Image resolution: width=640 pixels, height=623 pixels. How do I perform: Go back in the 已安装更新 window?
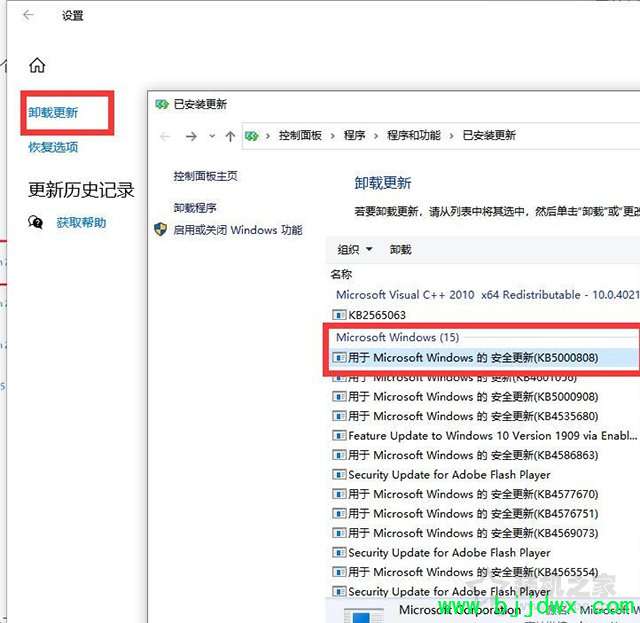(x=165, y=136)
